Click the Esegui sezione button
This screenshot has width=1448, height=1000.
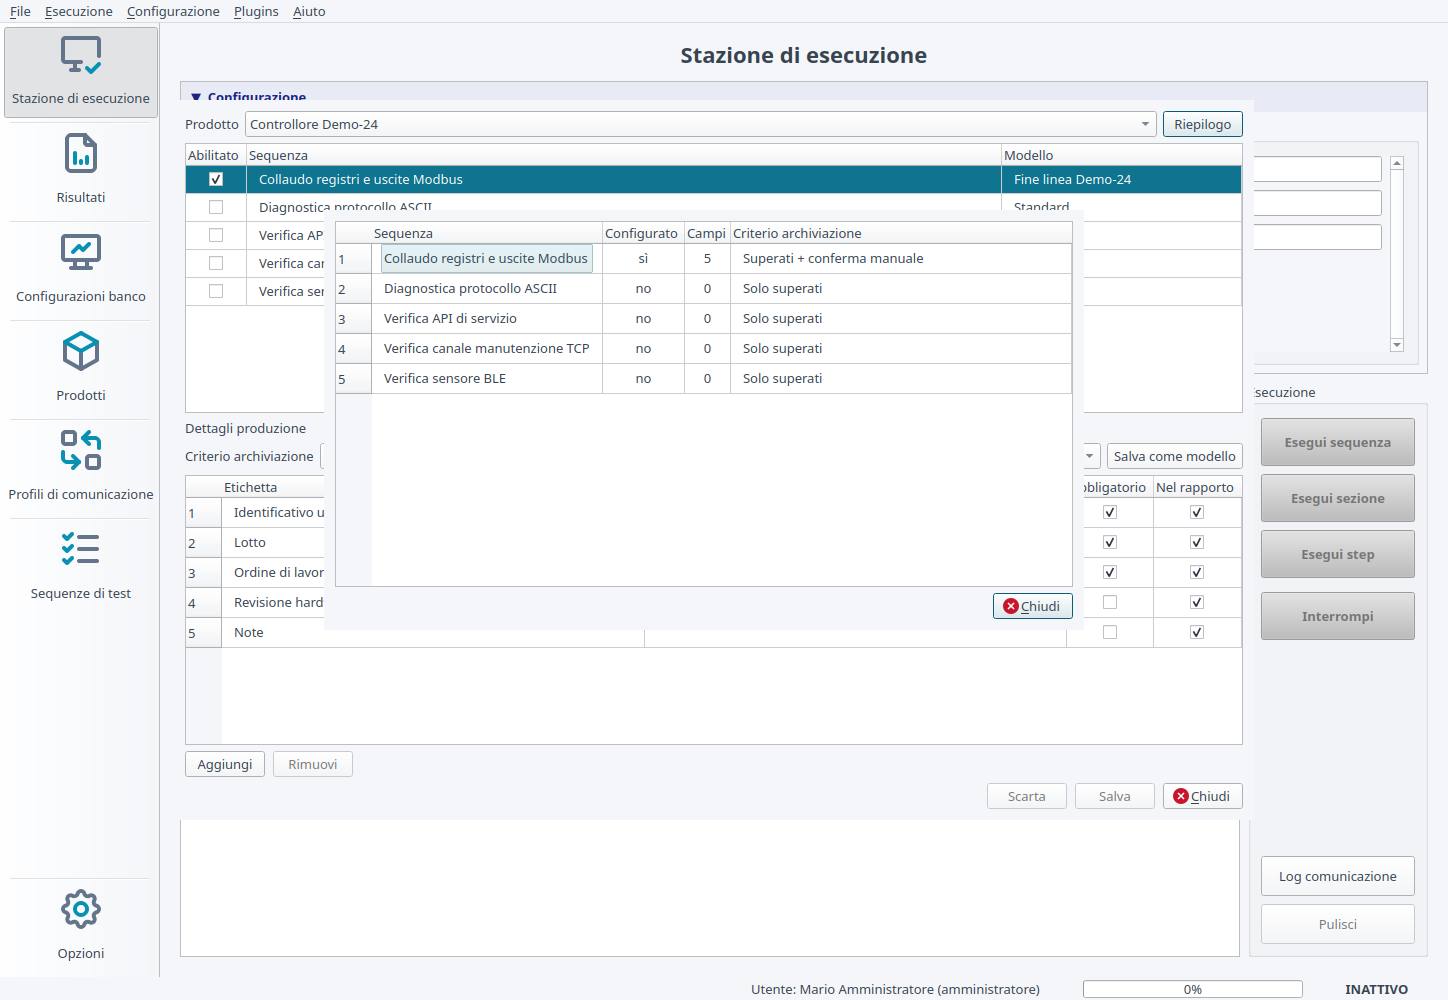(1338, 498)
